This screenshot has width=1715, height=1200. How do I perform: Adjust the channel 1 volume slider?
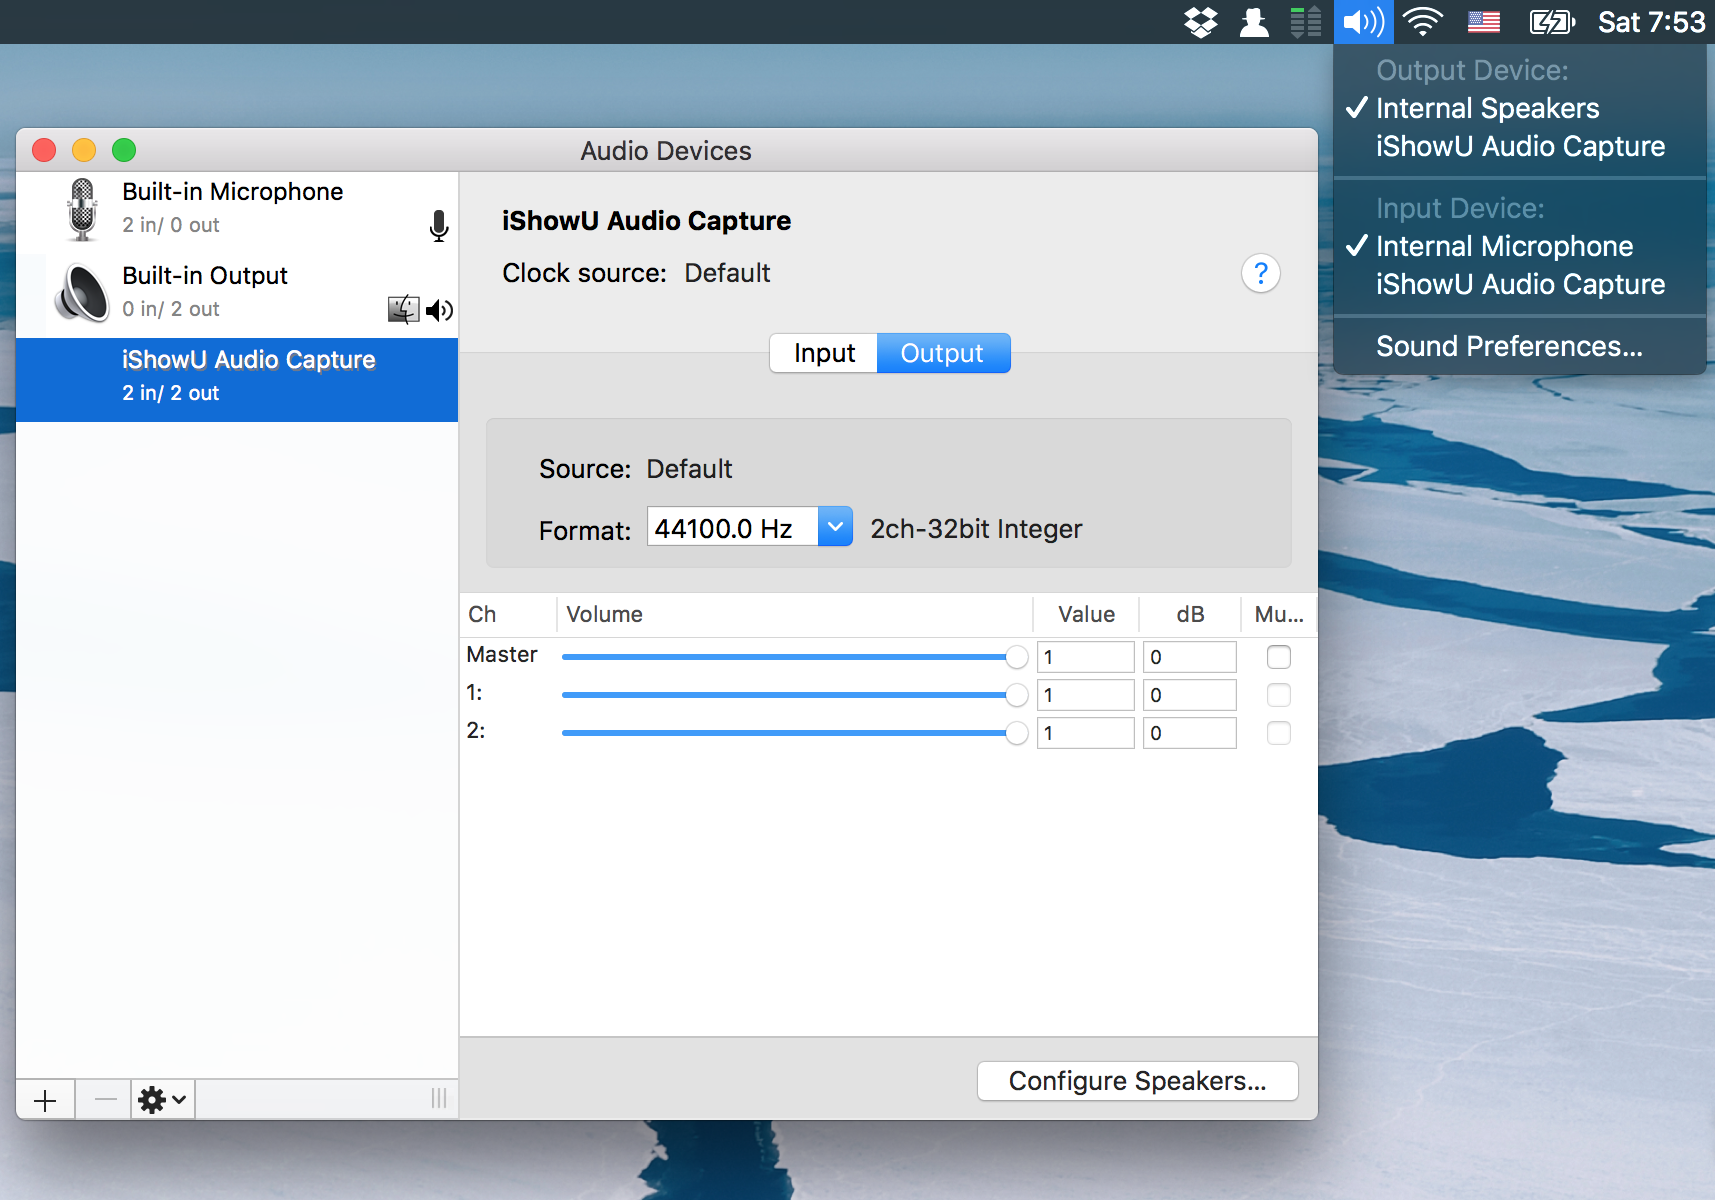click(x=794, y=695)
